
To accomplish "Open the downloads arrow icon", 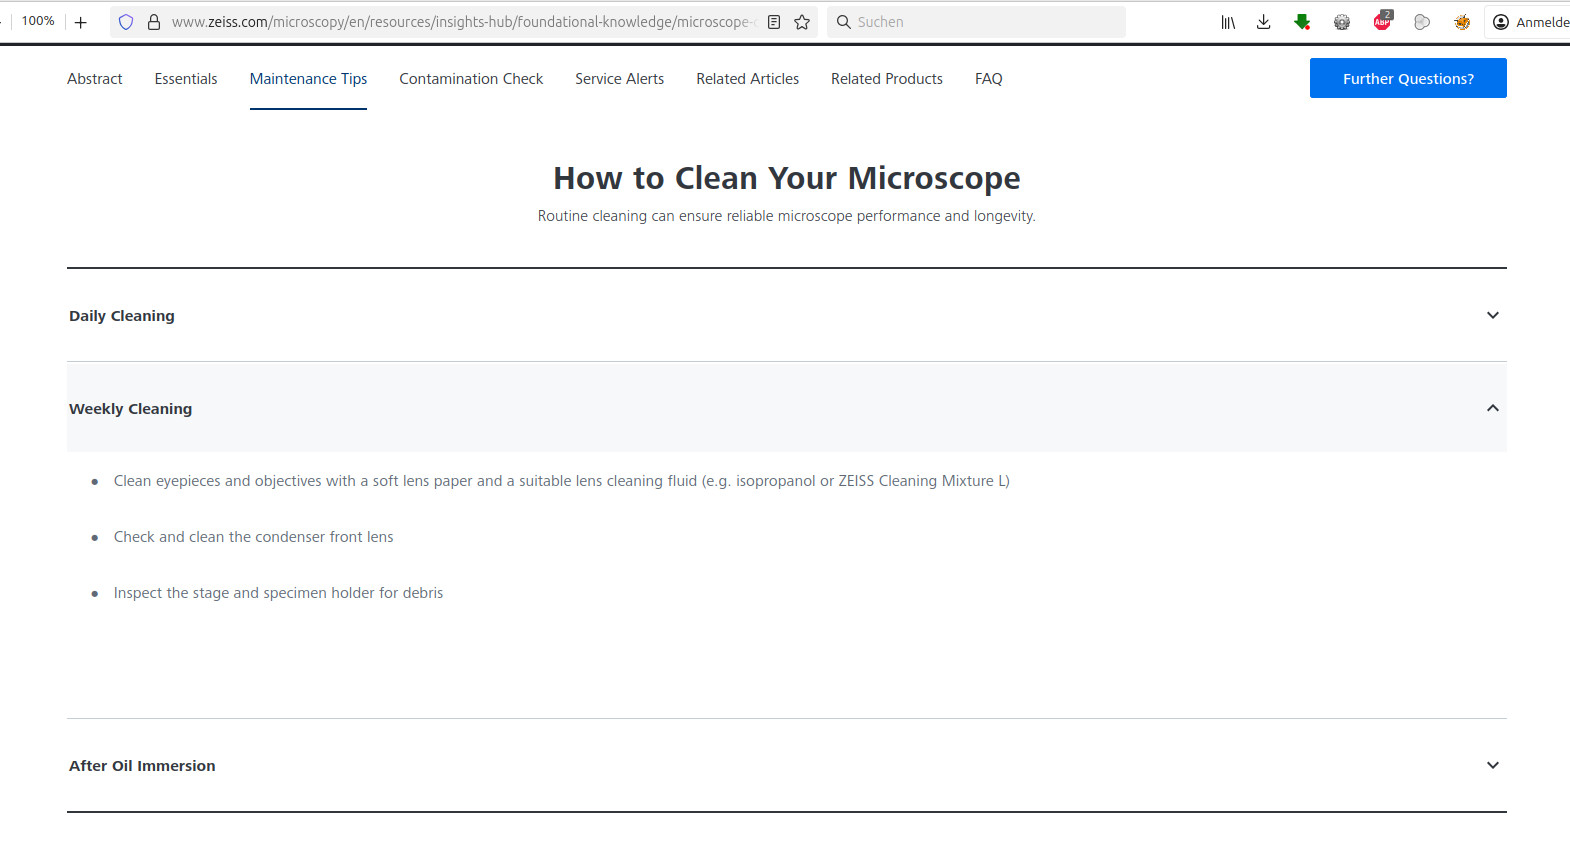I will pyautogui.click(x=1264, y=22).
